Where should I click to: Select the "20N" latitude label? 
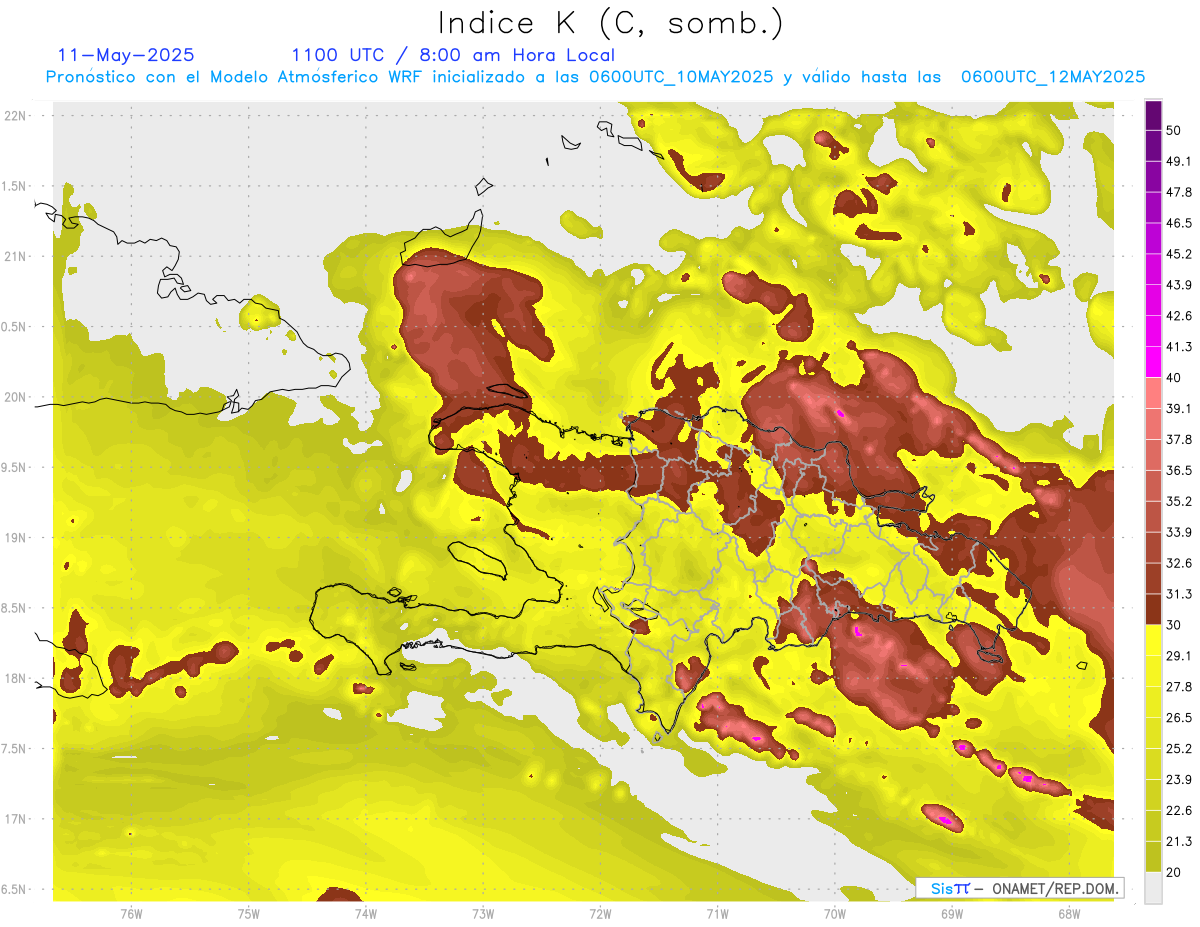(x=16, y=397)
